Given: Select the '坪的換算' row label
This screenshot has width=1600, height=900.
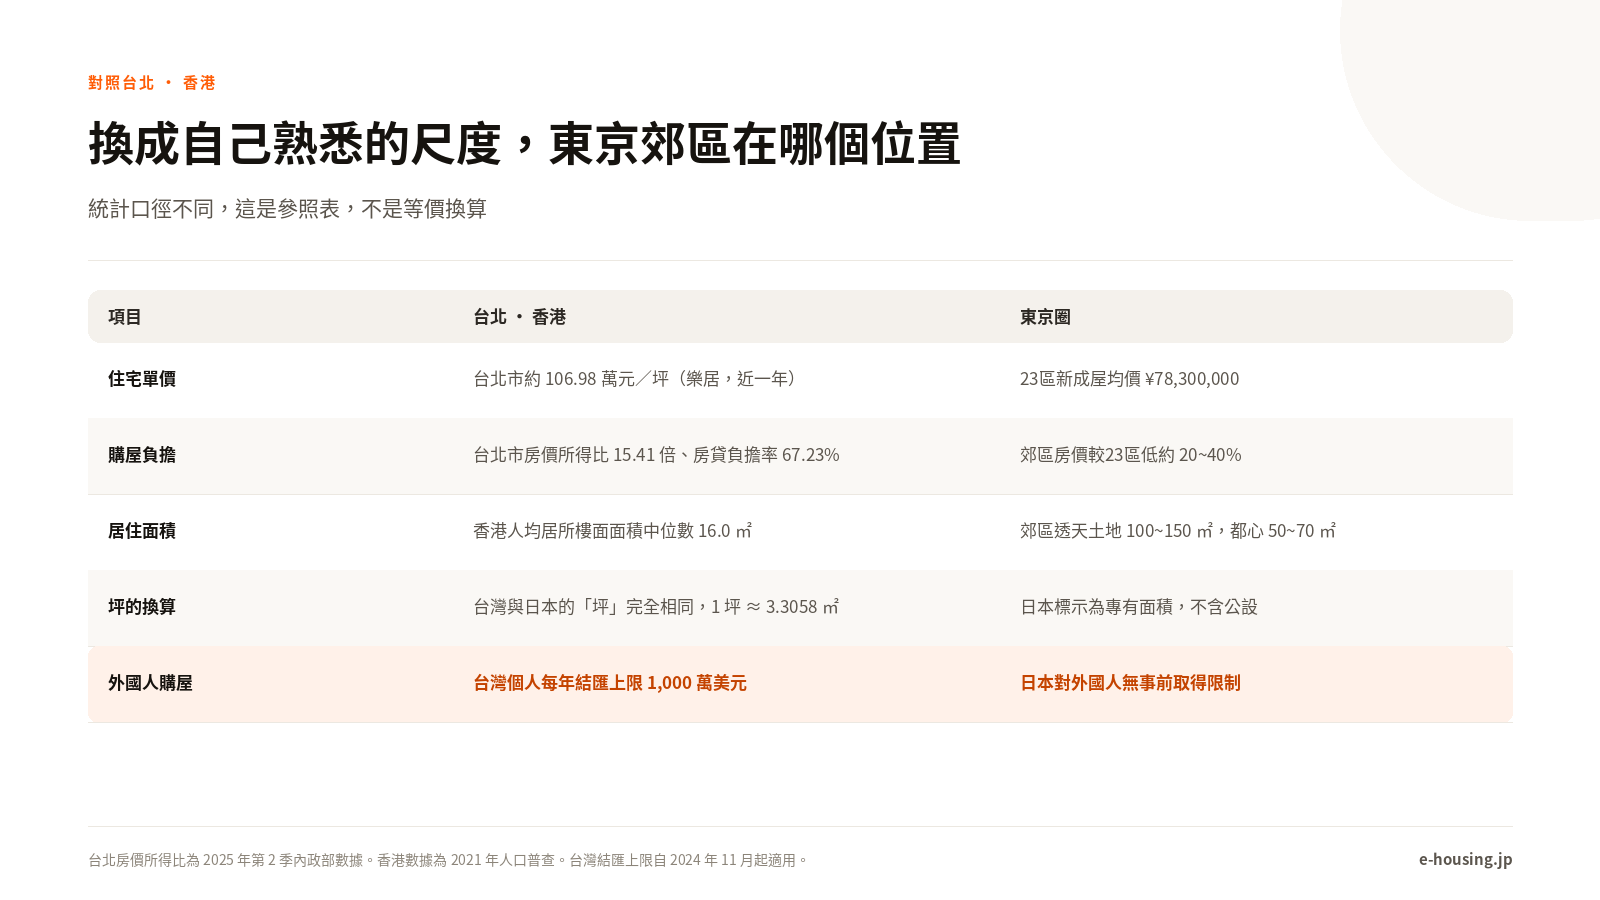Looking at the screenshot, I should pyautogui.click(x=142, y=607).
